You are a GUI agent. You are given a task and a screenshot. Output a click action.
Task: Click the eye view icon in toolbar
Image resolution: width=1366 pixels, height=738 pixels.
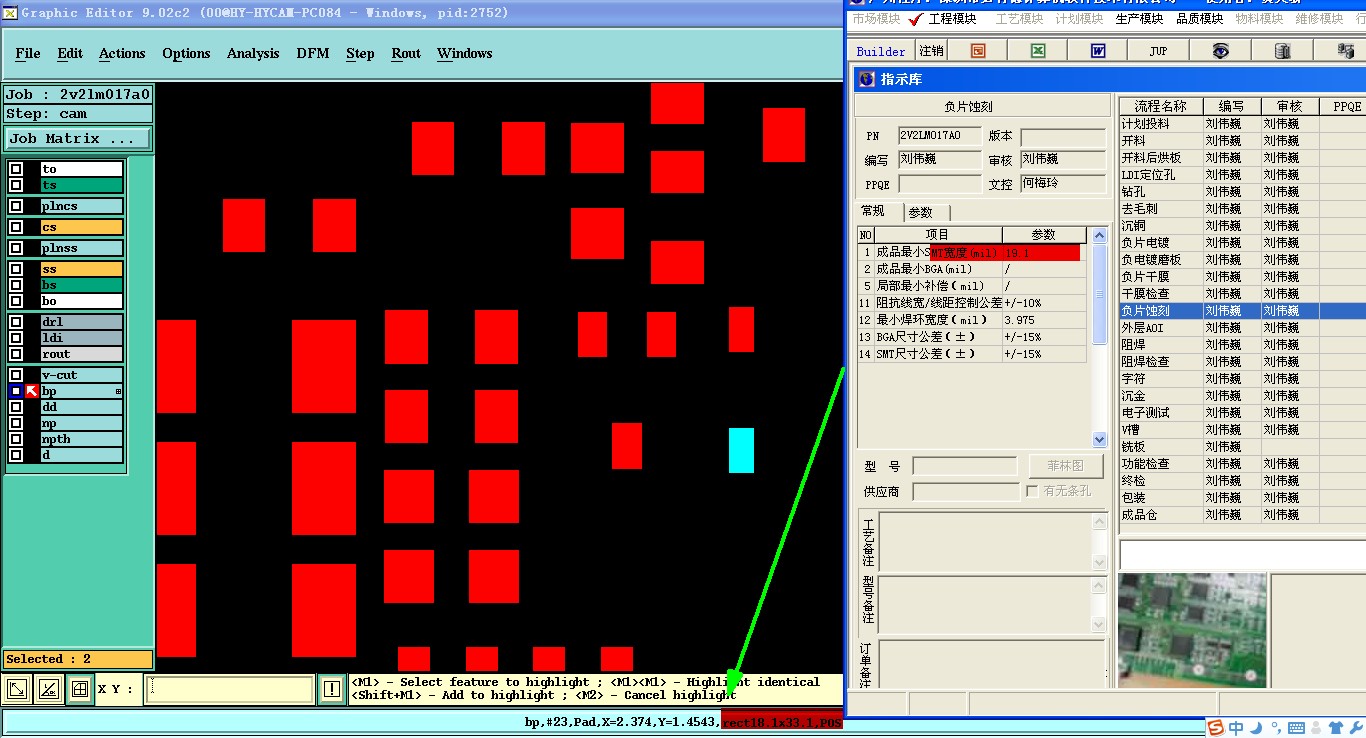tap(1220, 51)
